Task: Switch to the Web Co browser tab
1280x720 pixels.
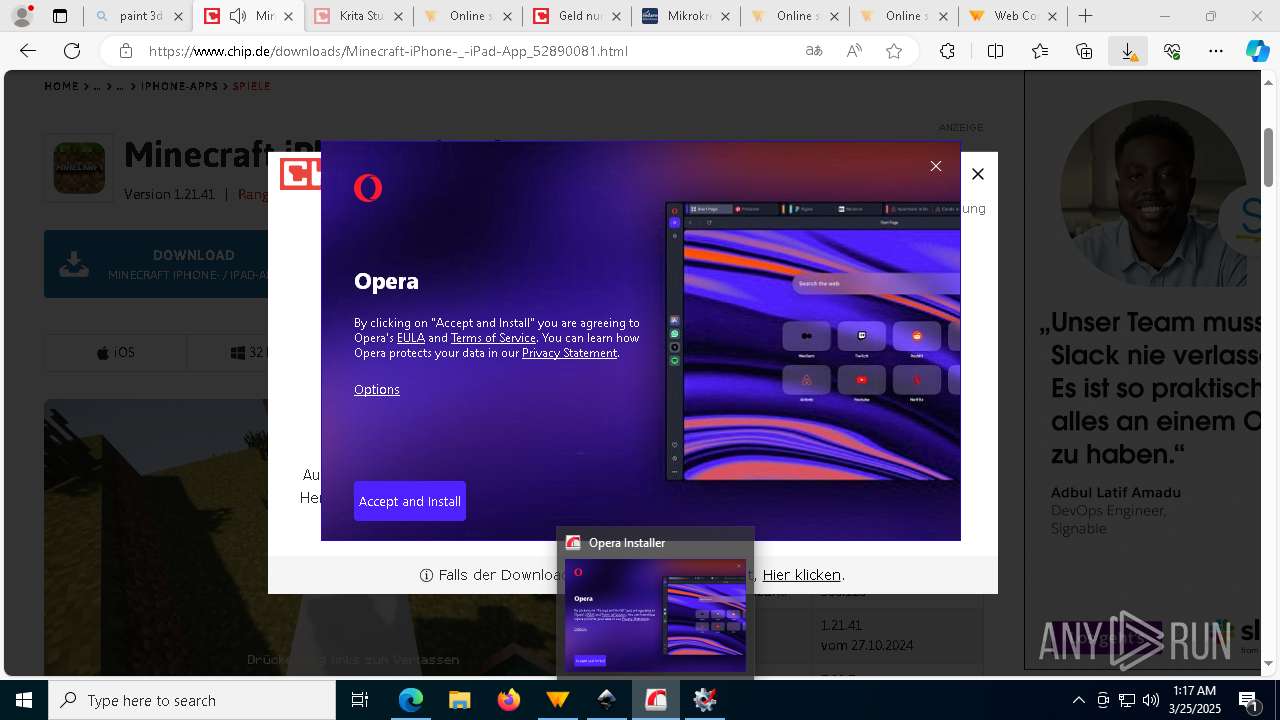Action: [x=1013, y=16]
